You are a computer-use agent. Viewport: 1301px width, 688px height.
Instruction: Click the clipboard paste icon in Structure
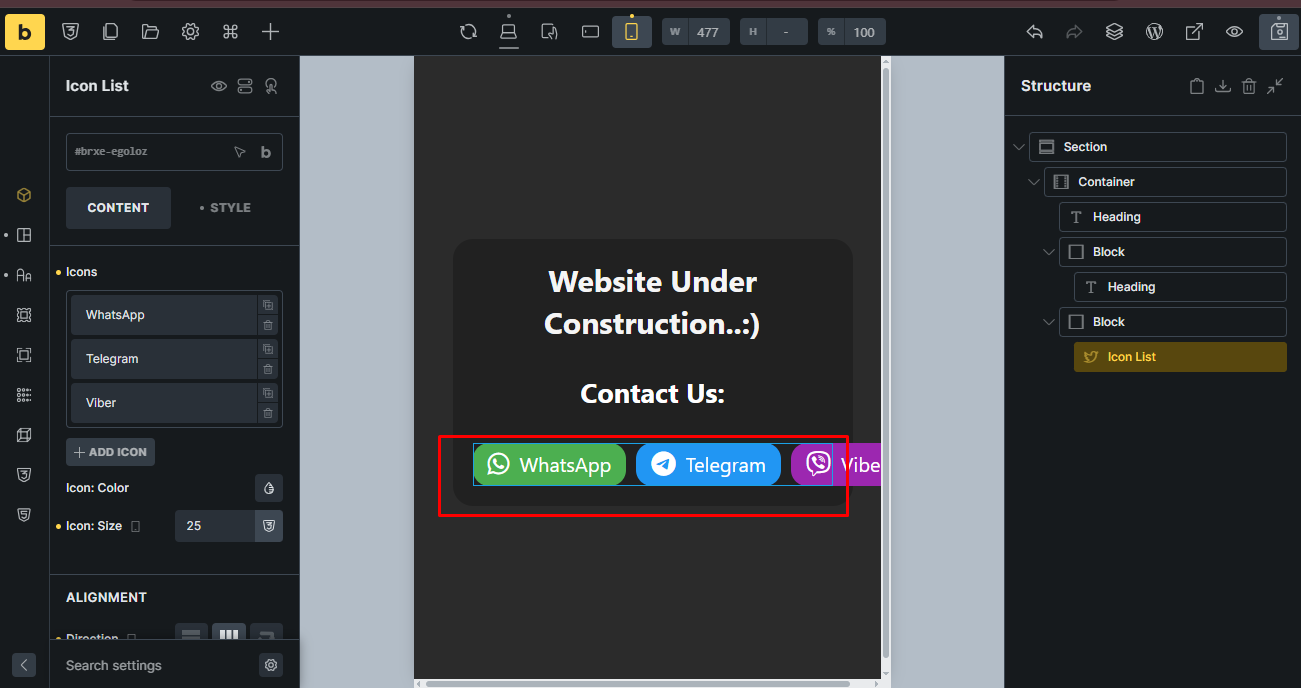click(1197, 87)
